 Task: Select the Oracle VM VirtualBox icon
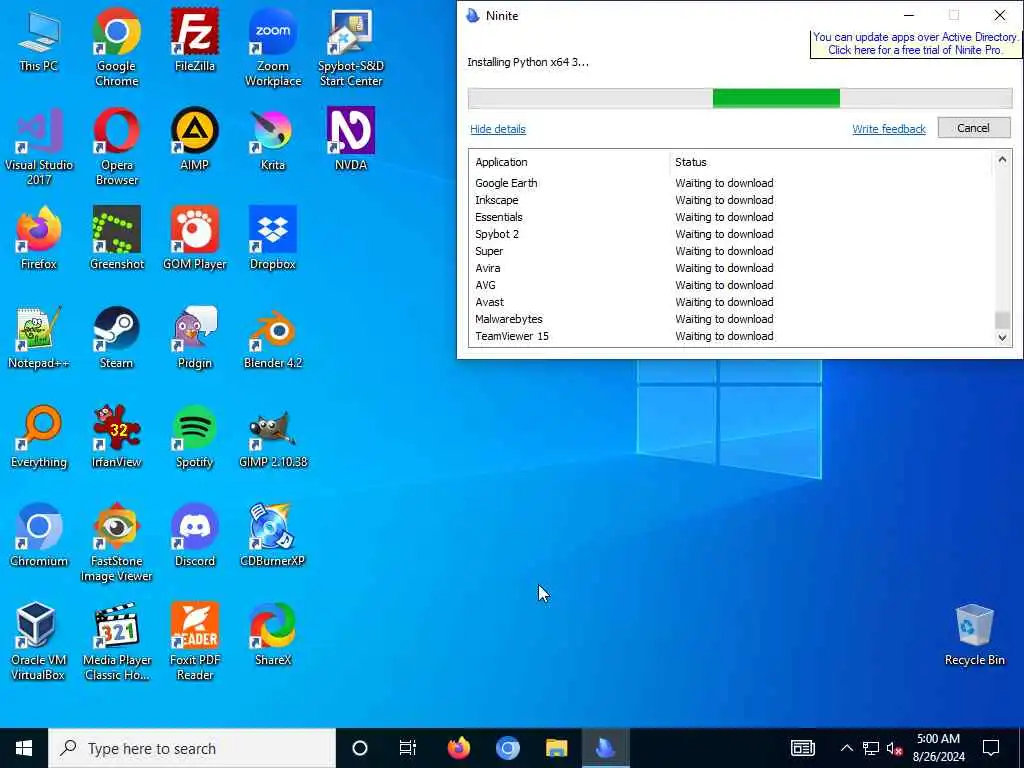[39, 642]
